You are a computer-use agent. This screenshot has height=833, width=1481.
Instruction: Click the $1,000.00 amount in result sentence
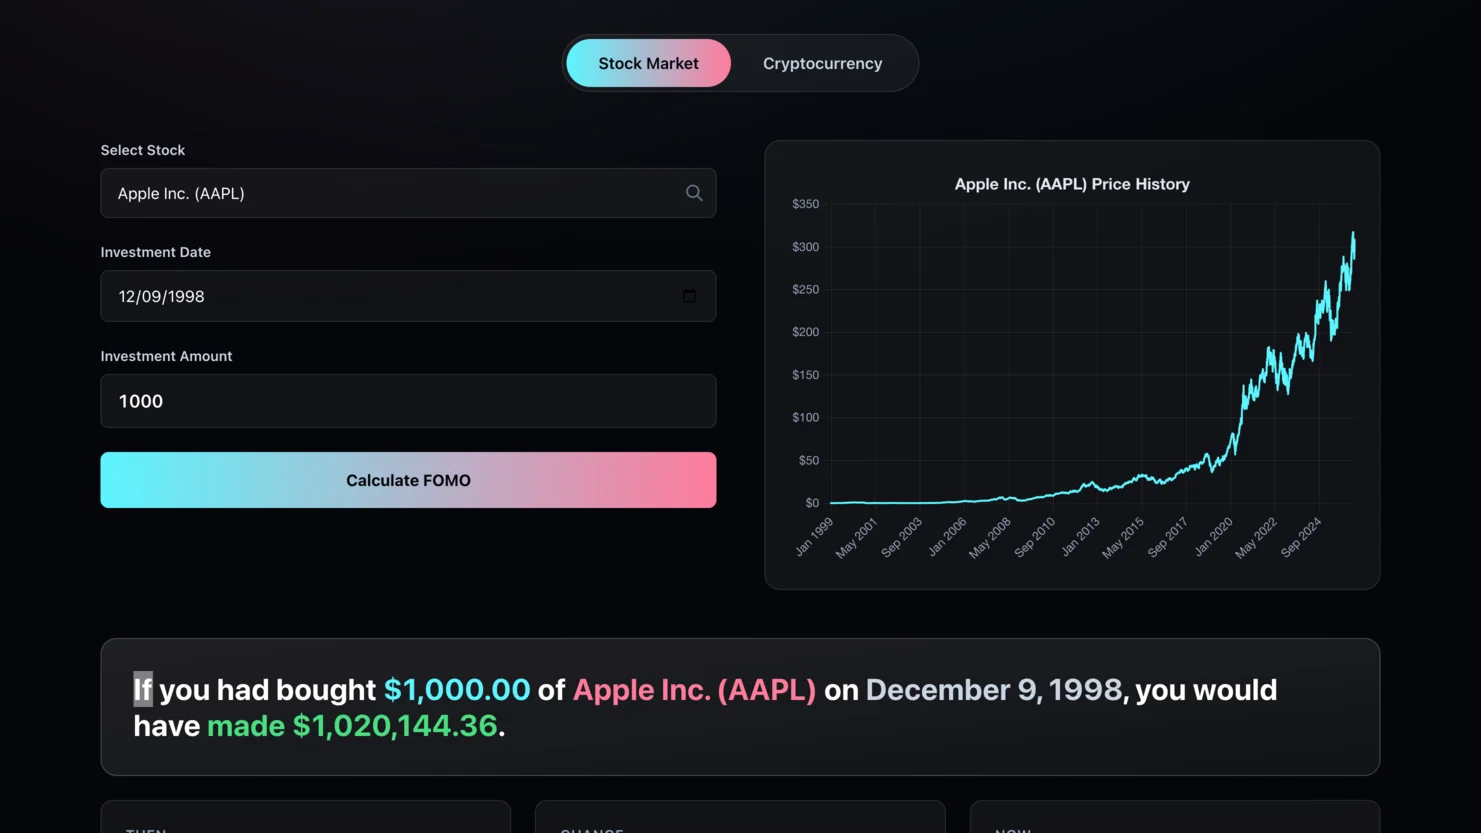click(457, 690)
